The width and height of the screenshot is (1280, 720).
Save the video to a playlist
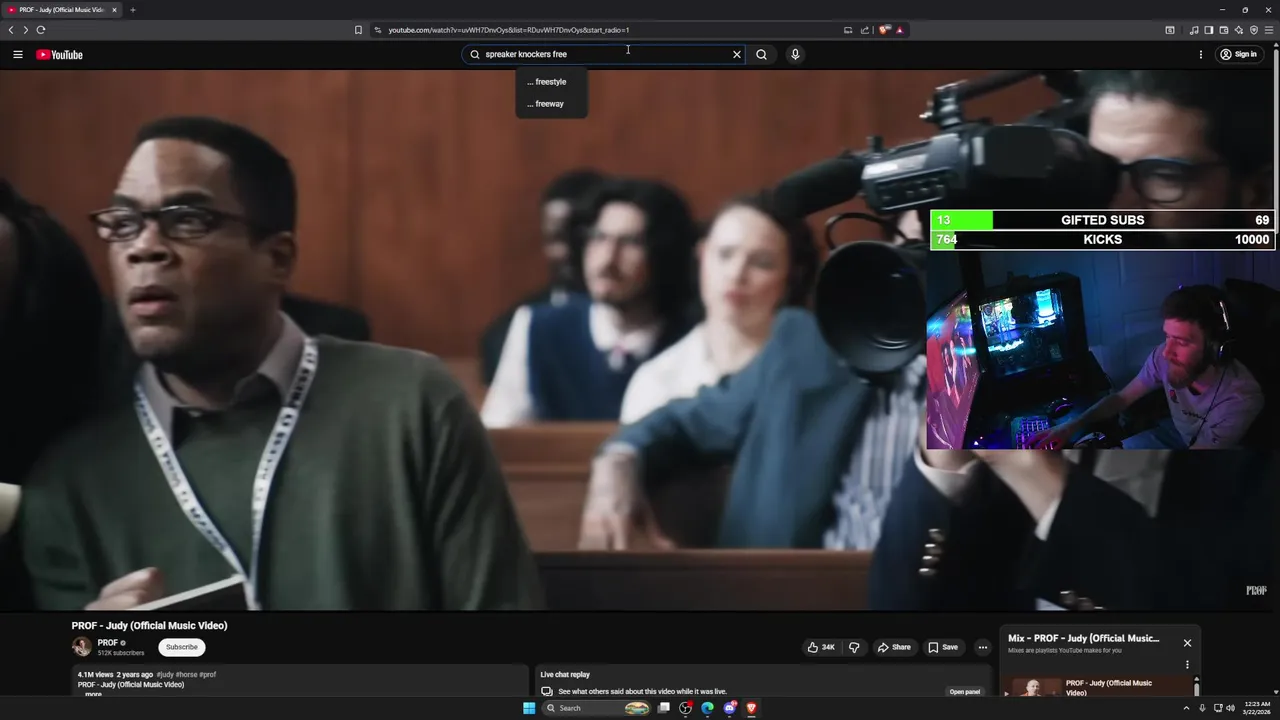coord(943,647)
